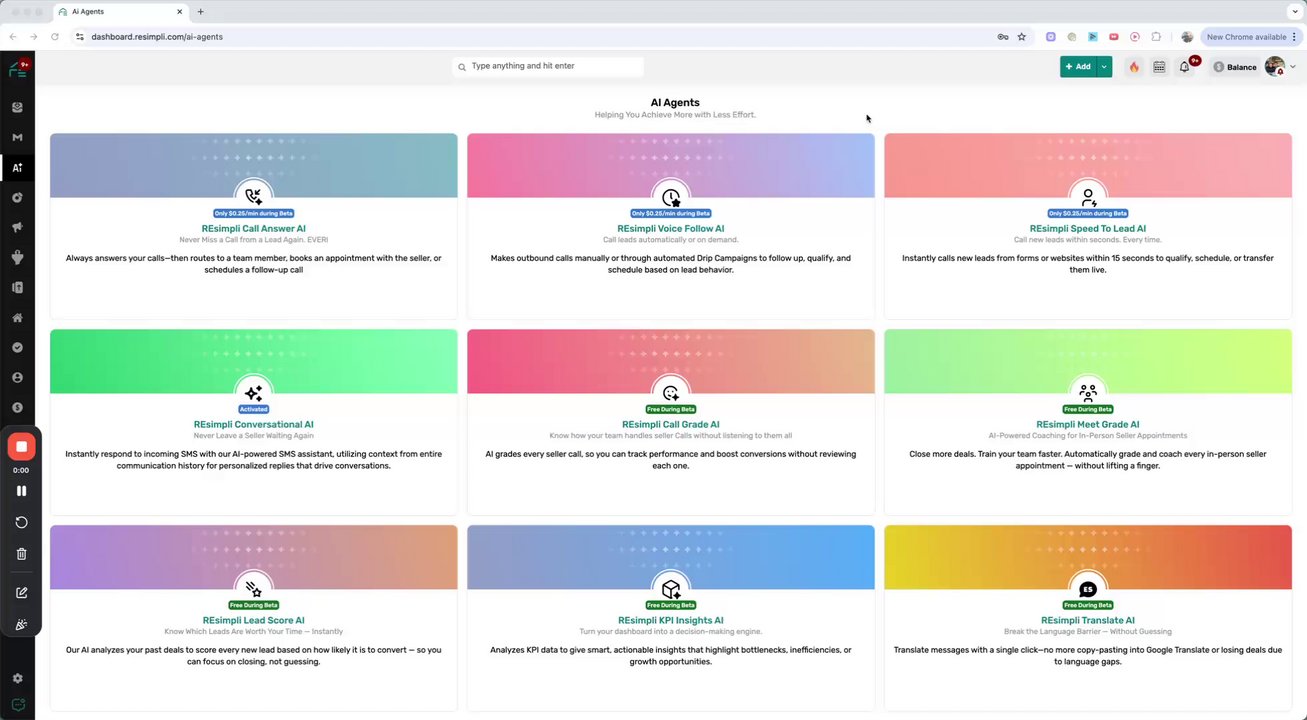Open the Balance button

tap(1235, 67)
